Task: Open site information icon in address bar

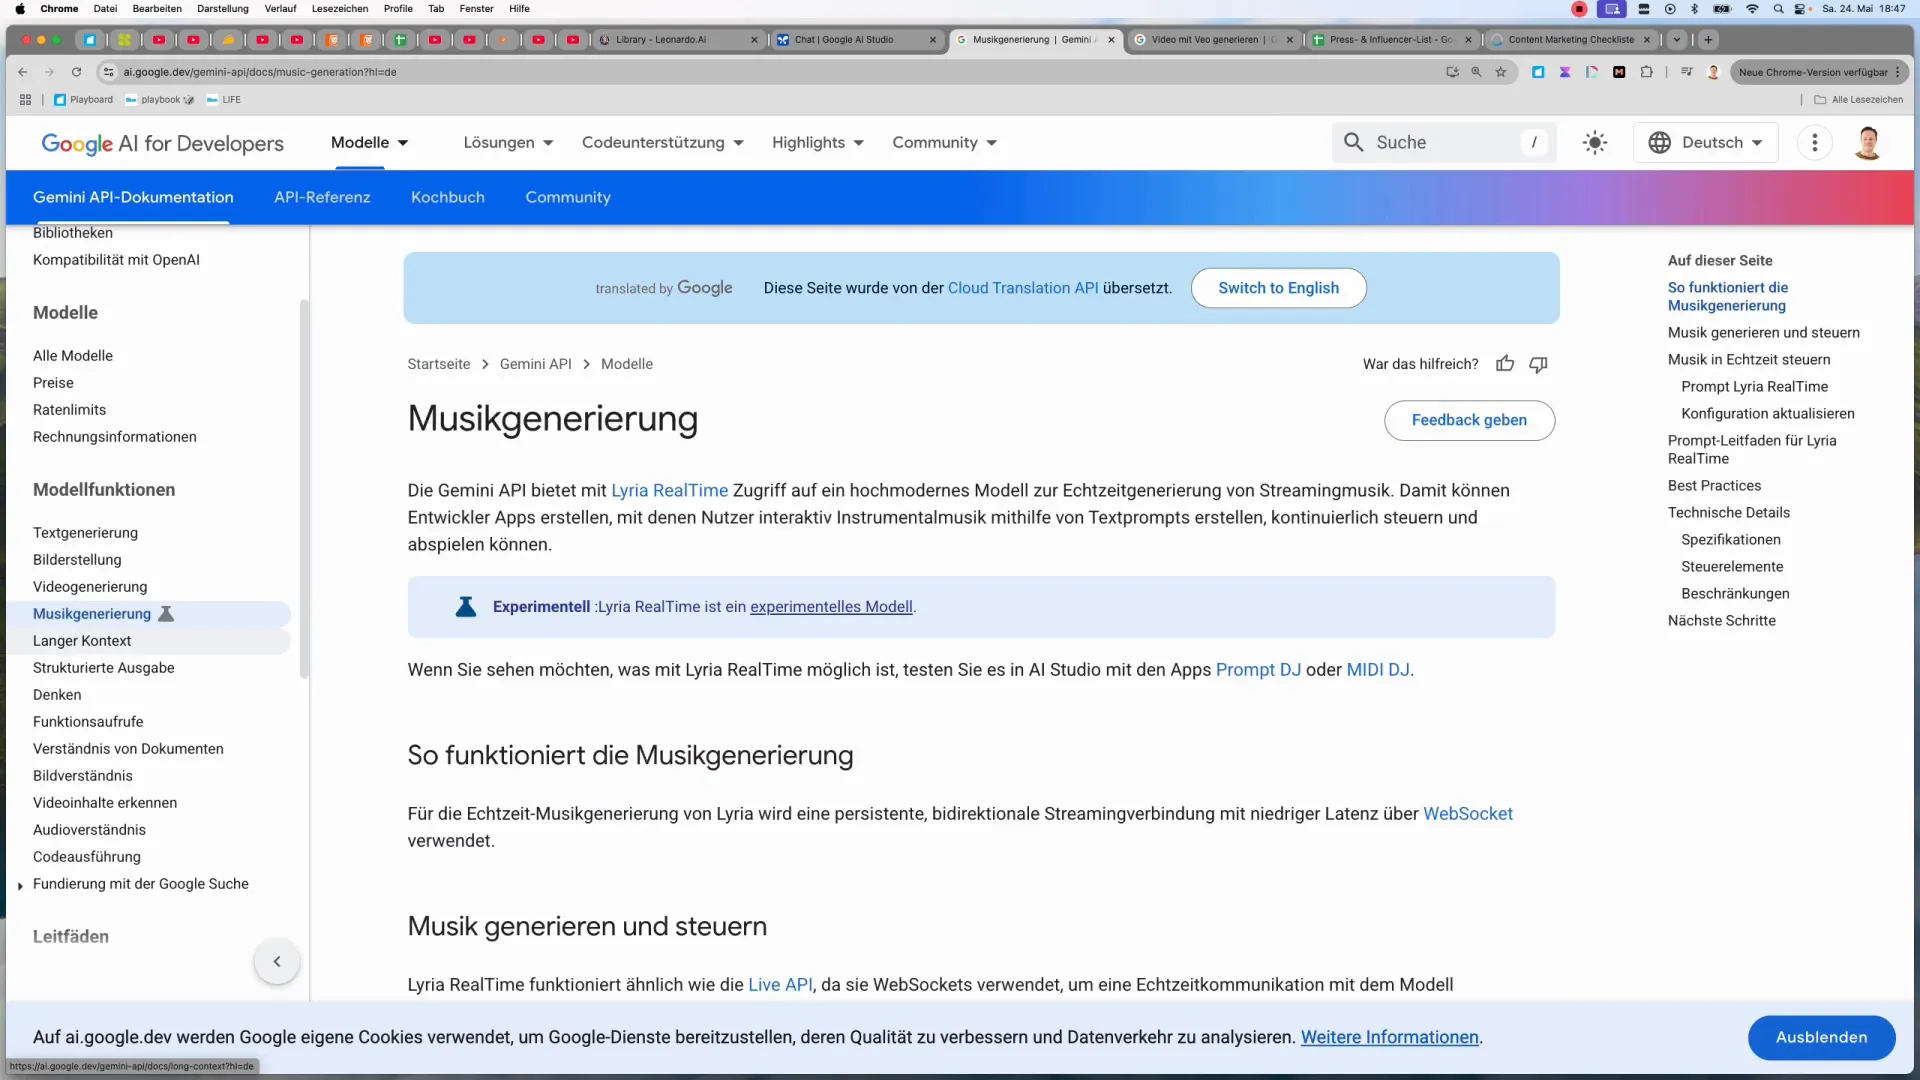Action: pos(108,72)
